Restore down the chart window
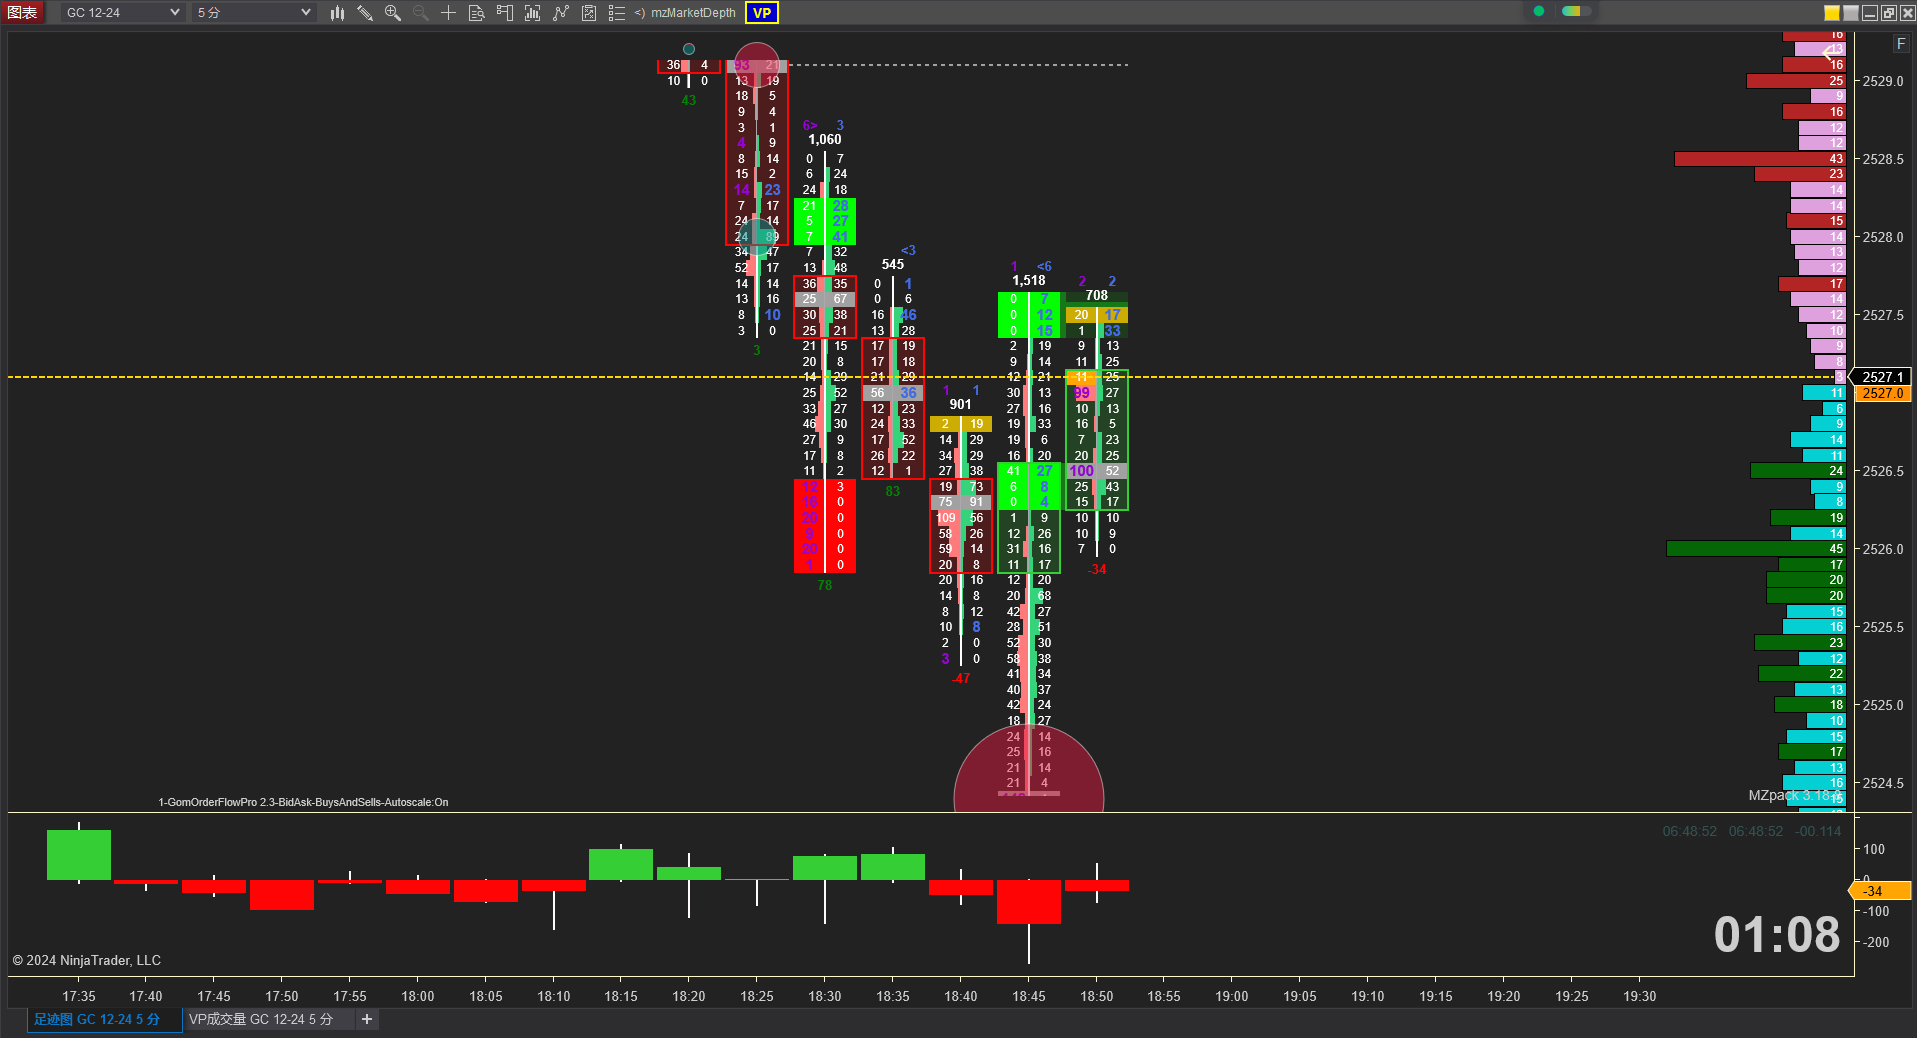Viewport: 1917px width, 1038px height. [1888, 13]
